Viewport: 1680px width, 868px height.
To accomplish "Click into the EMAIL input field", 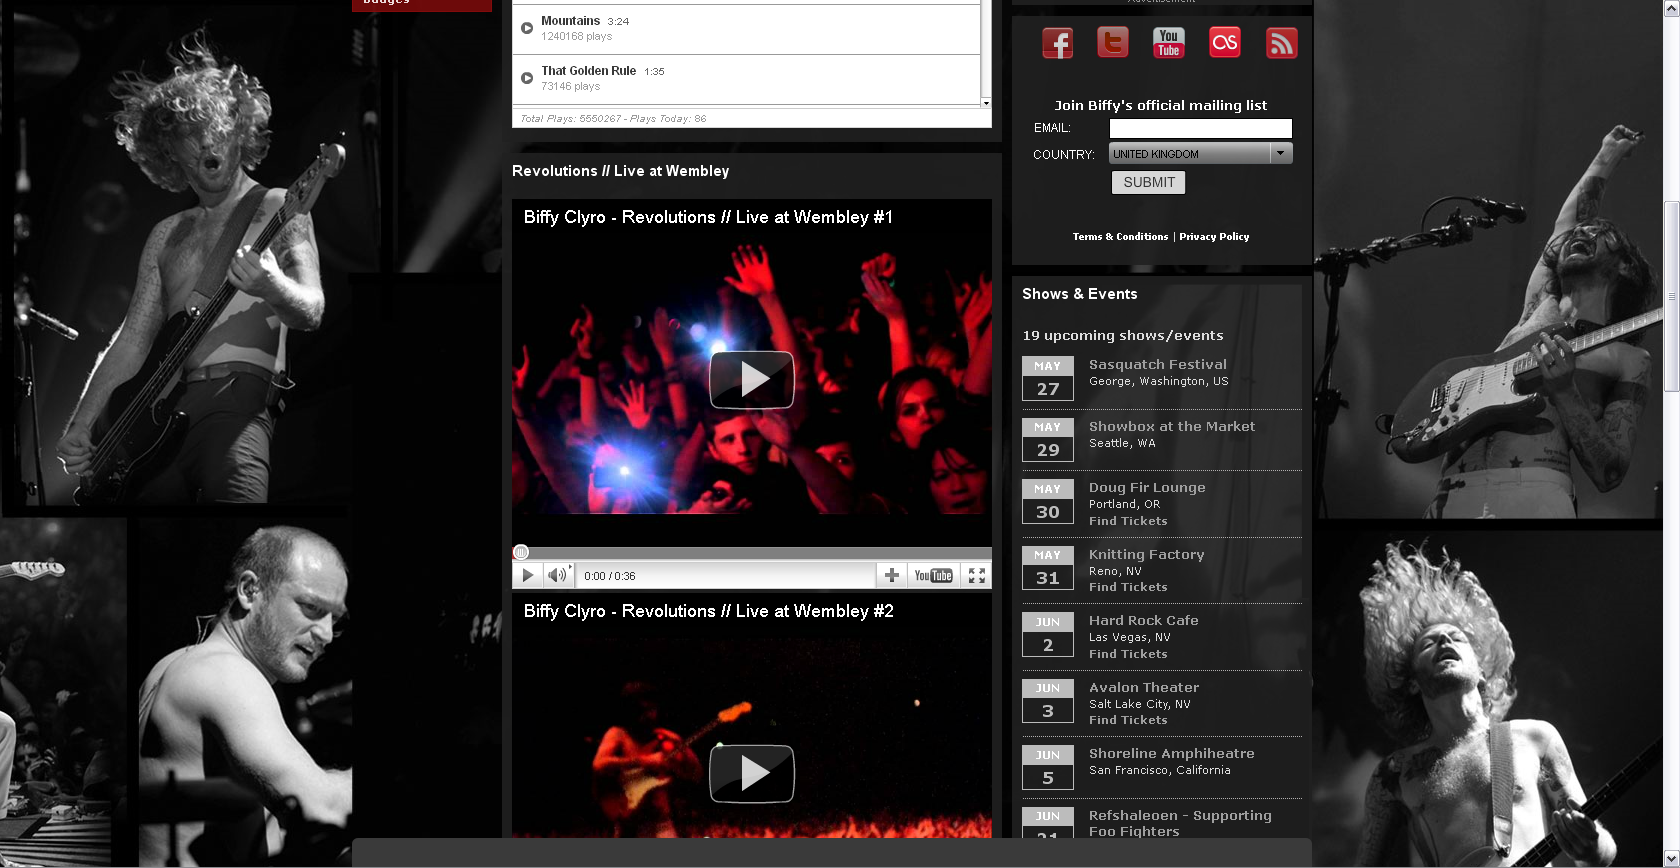I will click(1201, 128).
